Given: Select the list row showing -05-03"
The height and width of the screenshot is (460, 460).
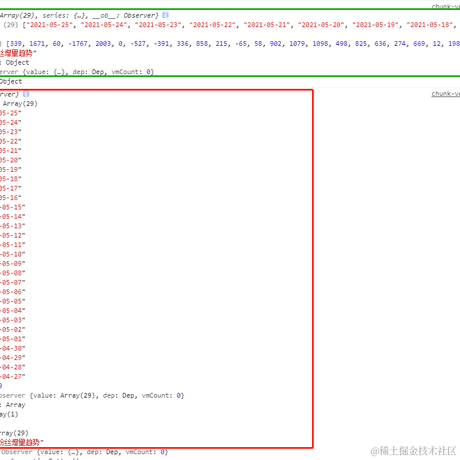Looking at the screenshot, I should coord(13,320).
